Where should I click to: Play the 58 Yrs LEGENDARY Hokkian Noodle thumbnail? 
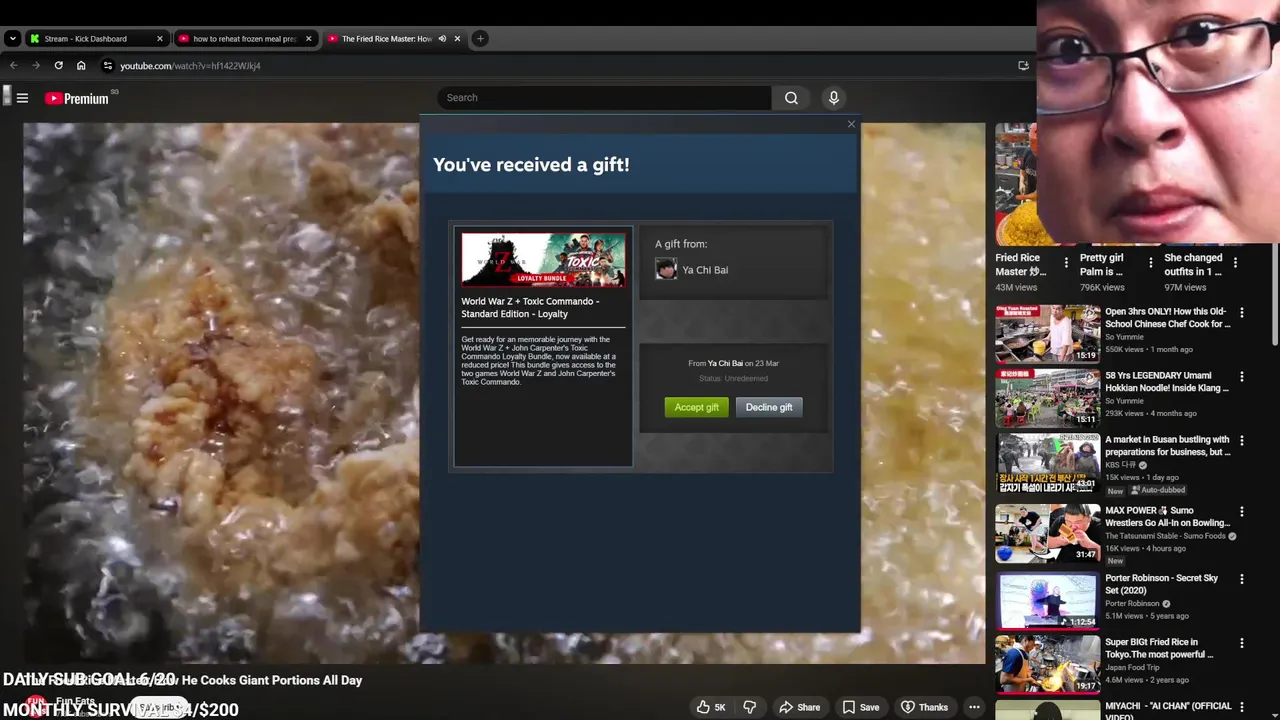click(1047, 397)
